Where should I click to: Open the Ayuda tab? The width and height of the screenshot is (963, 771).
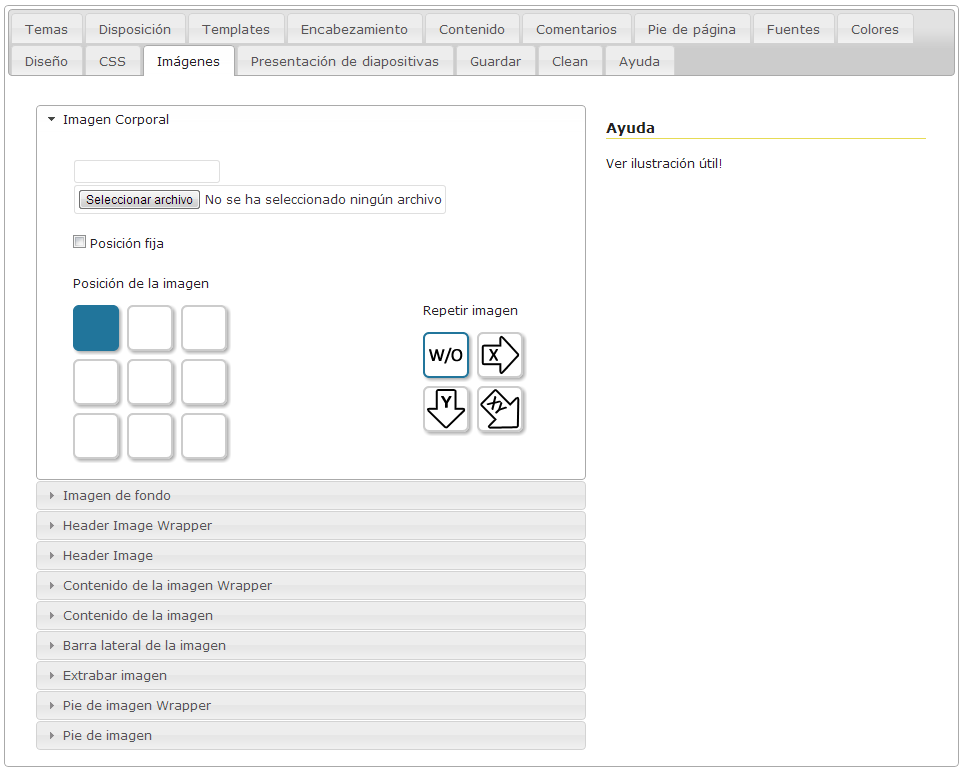point(639,61)
